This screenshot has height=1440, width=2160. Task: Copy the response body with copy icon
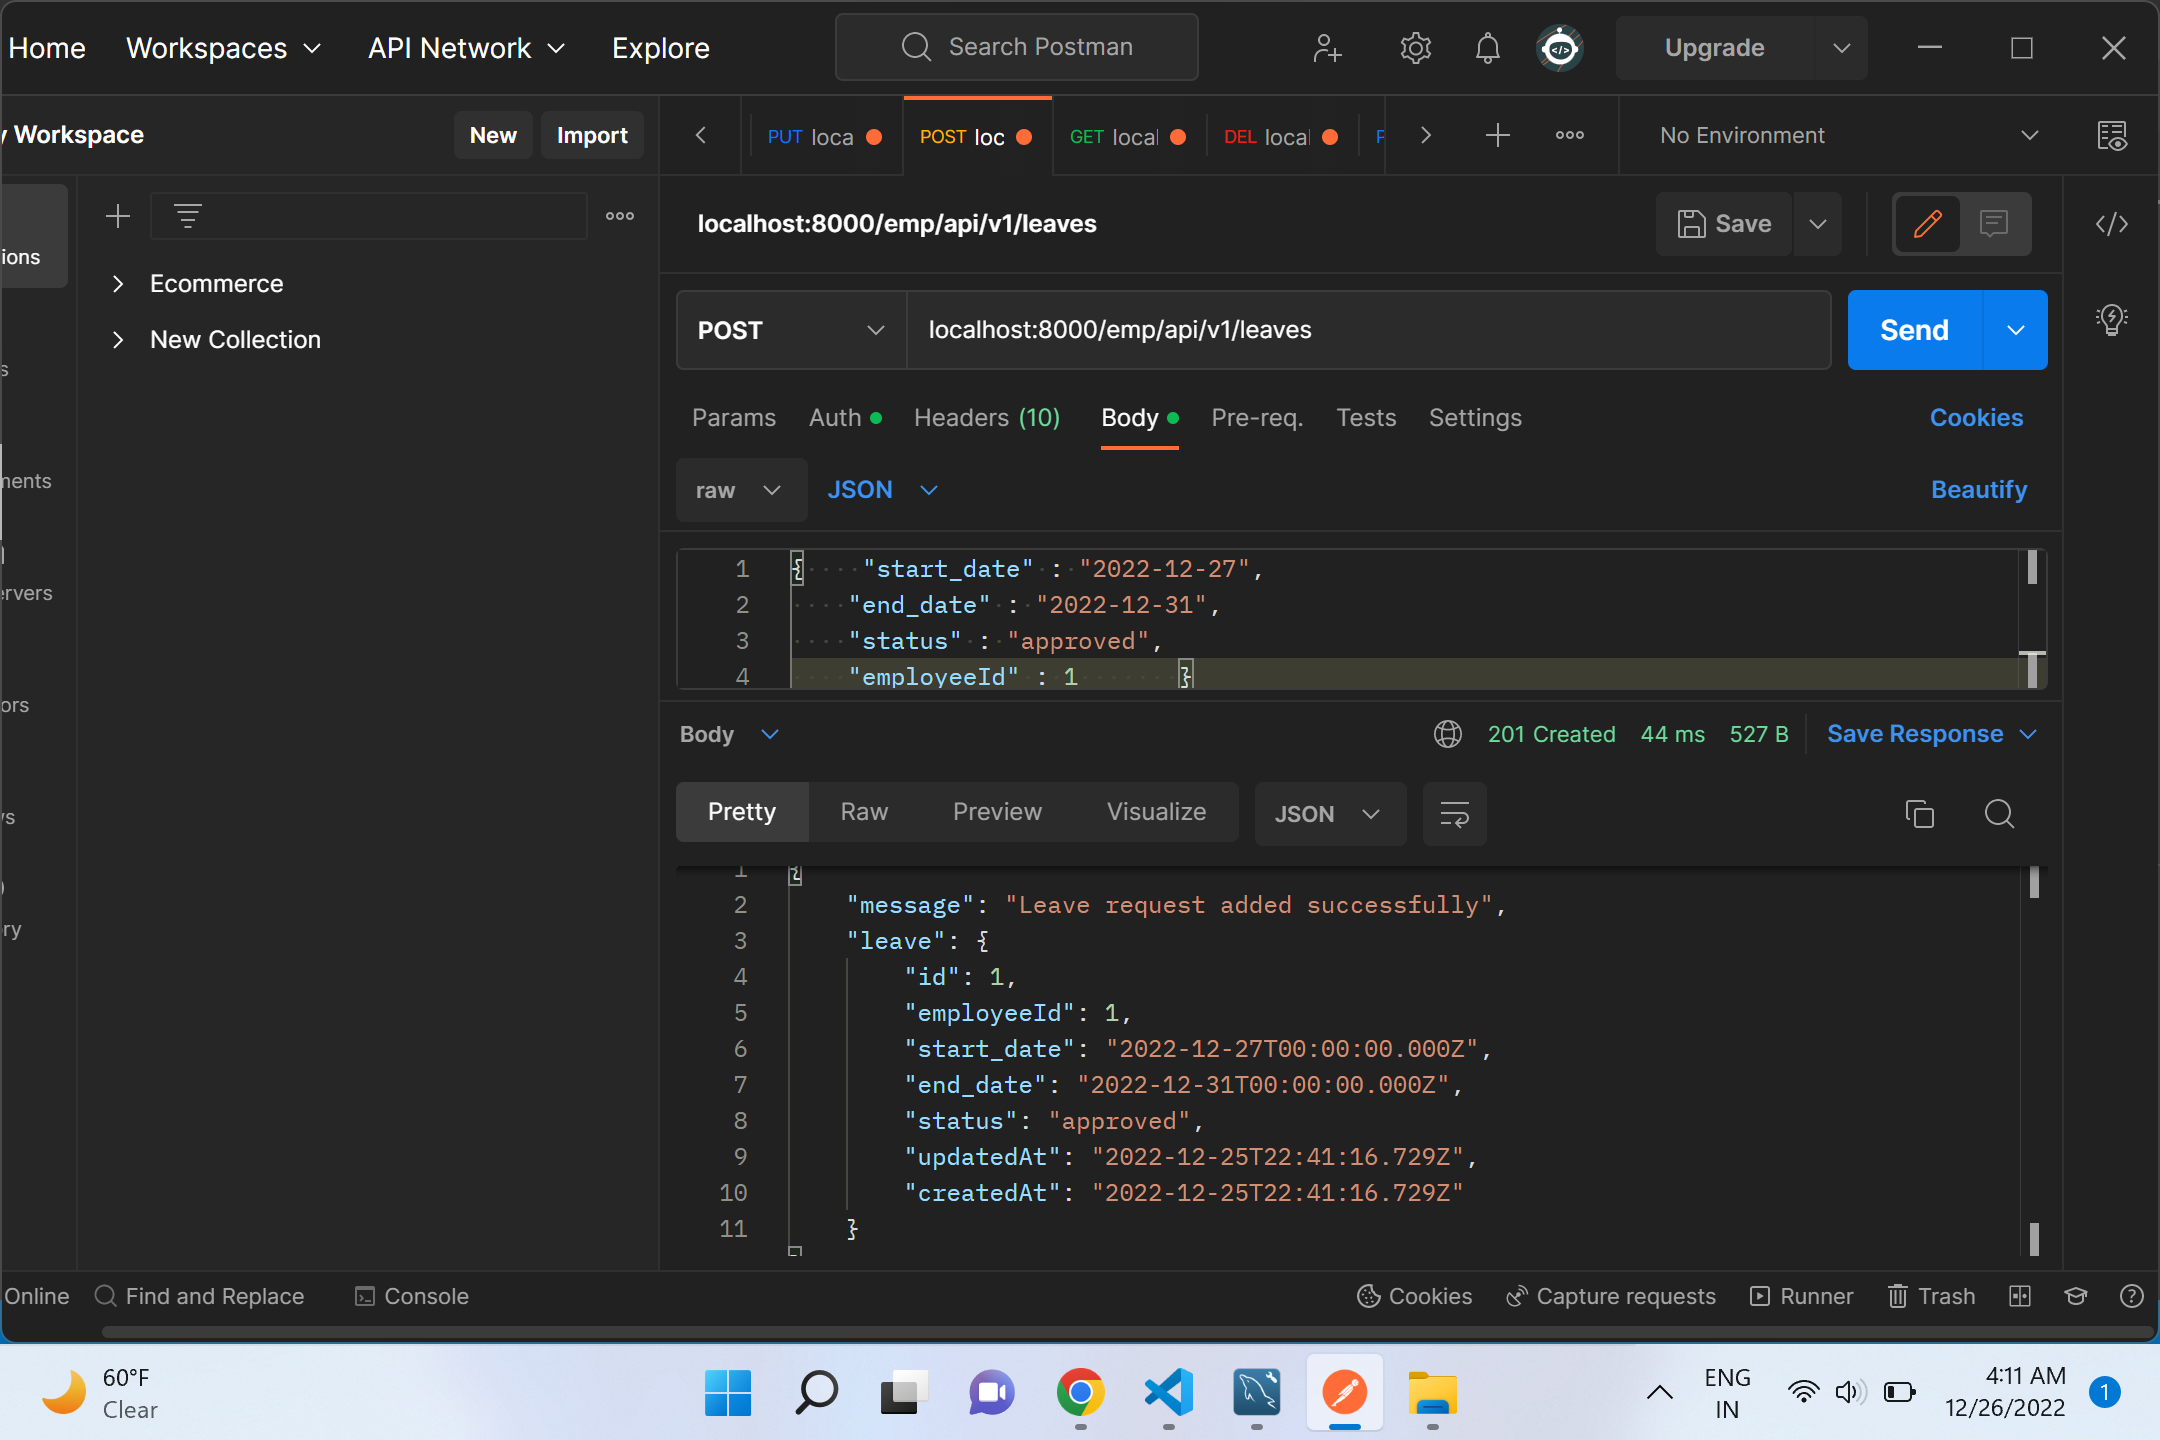(x=1920, y=814)
